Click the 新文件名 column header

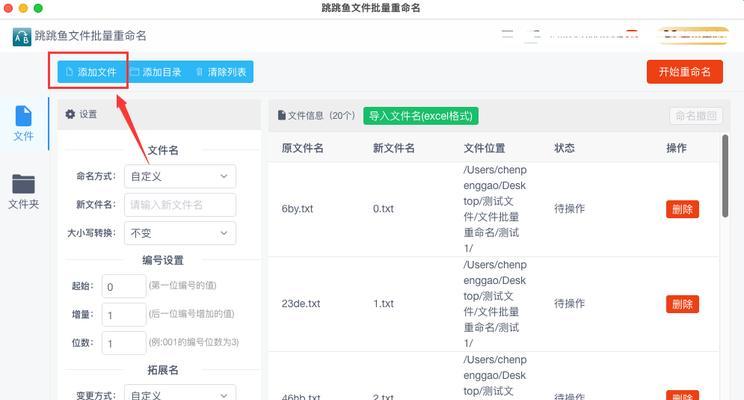(394, 148)
